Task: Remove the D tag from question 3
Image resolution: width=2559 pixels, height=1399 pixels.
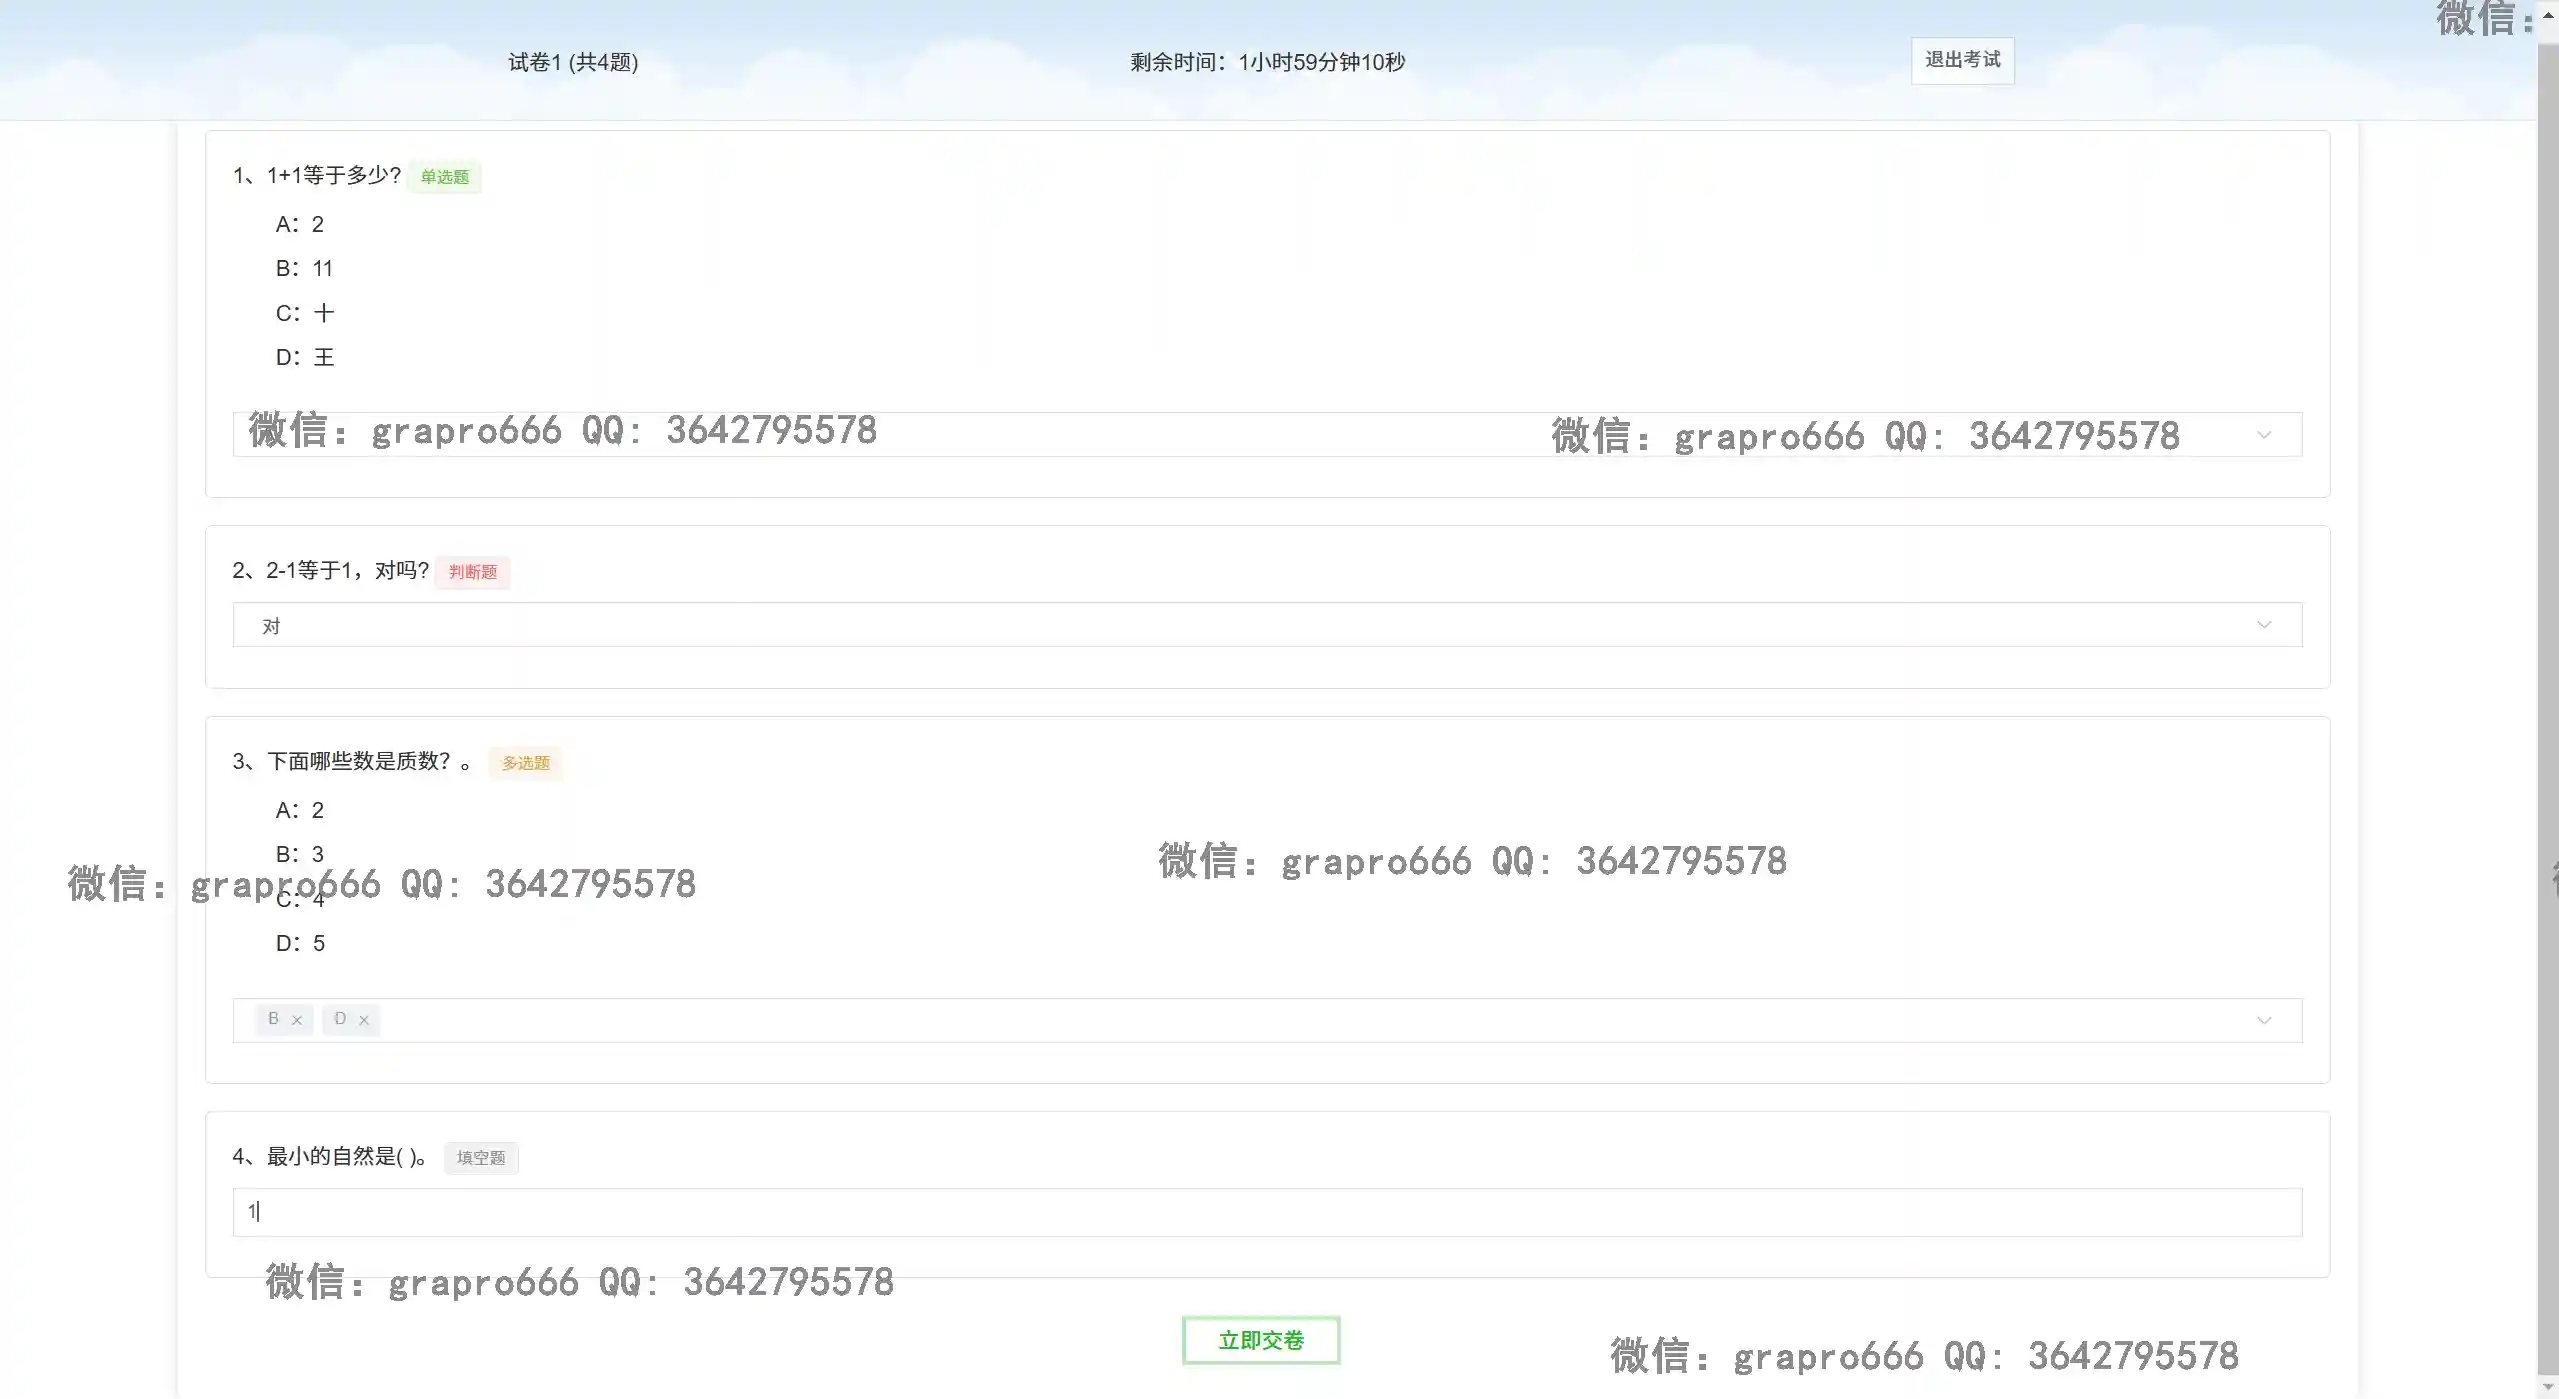Action: pos(364,1020)
